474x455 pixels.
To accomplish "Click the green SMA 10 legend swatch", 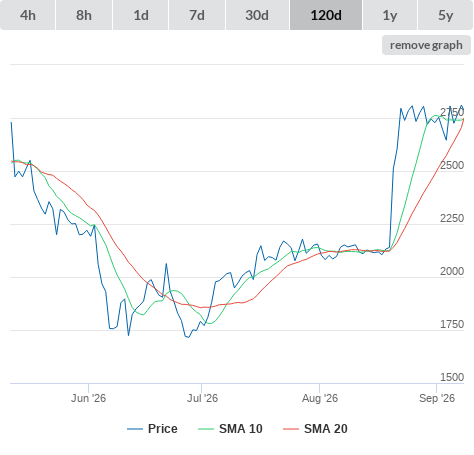I will 206,429.
